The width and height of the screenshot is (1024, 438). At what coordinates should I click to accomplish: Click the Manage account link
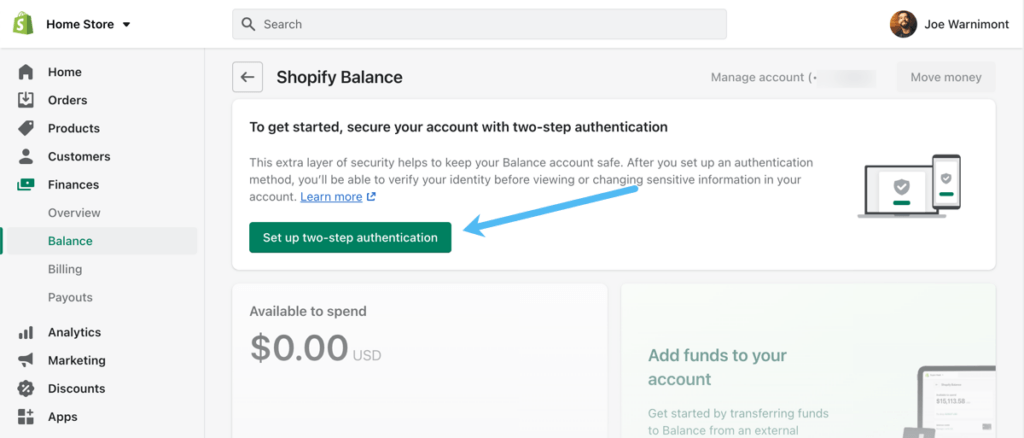(x=756, y=77)
